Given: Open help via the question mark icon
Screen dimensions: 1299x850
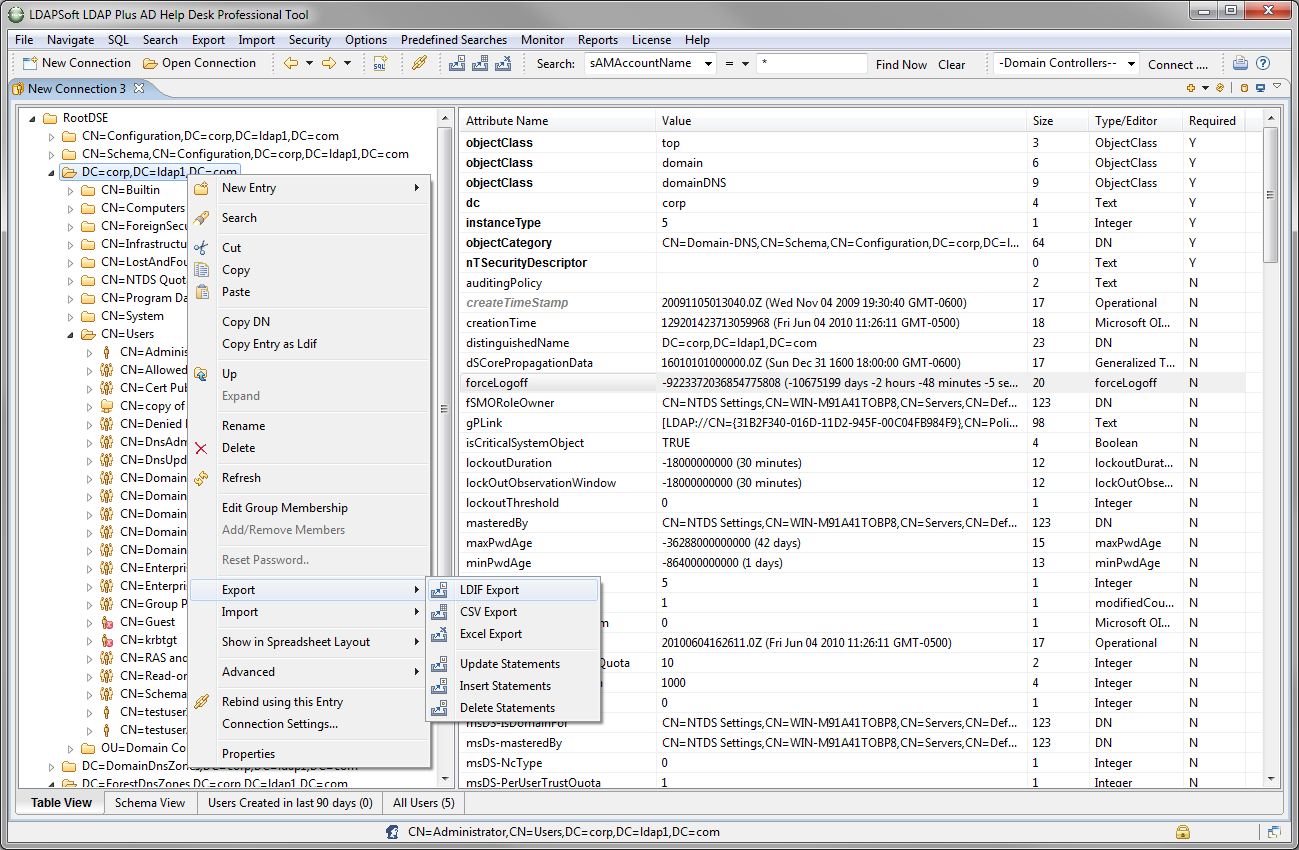Looking at the screenshot, I should click(1263, 63).
